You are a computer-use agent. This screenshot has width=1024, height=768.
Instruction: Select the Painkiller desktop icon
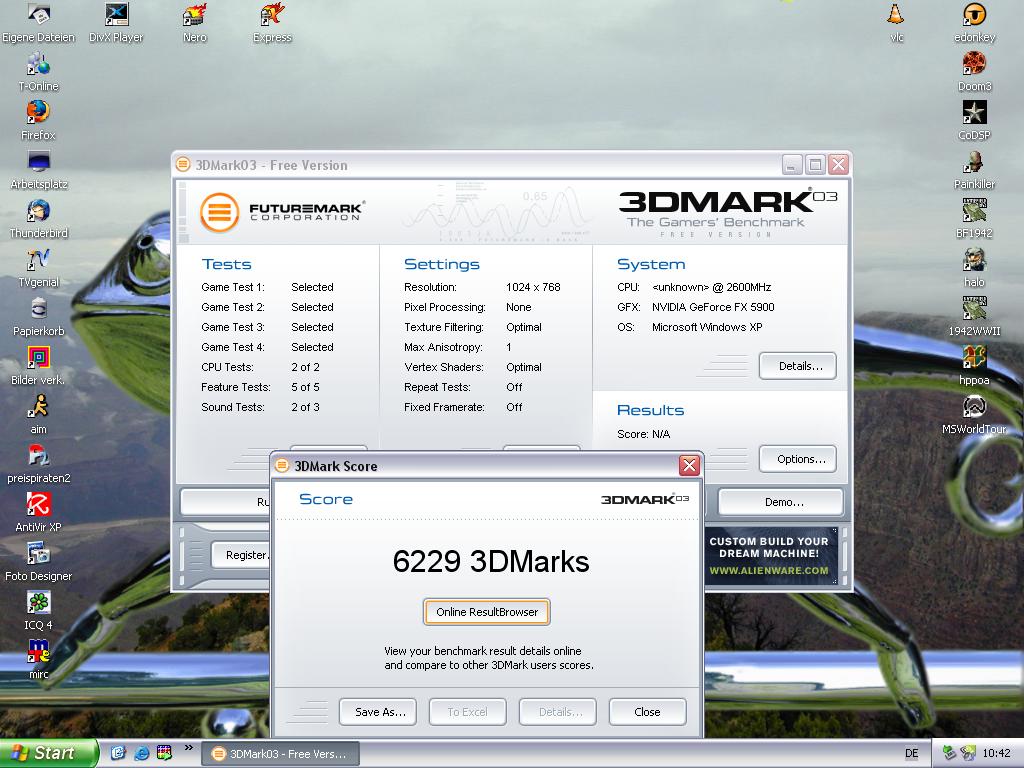[x=974, y=170]
